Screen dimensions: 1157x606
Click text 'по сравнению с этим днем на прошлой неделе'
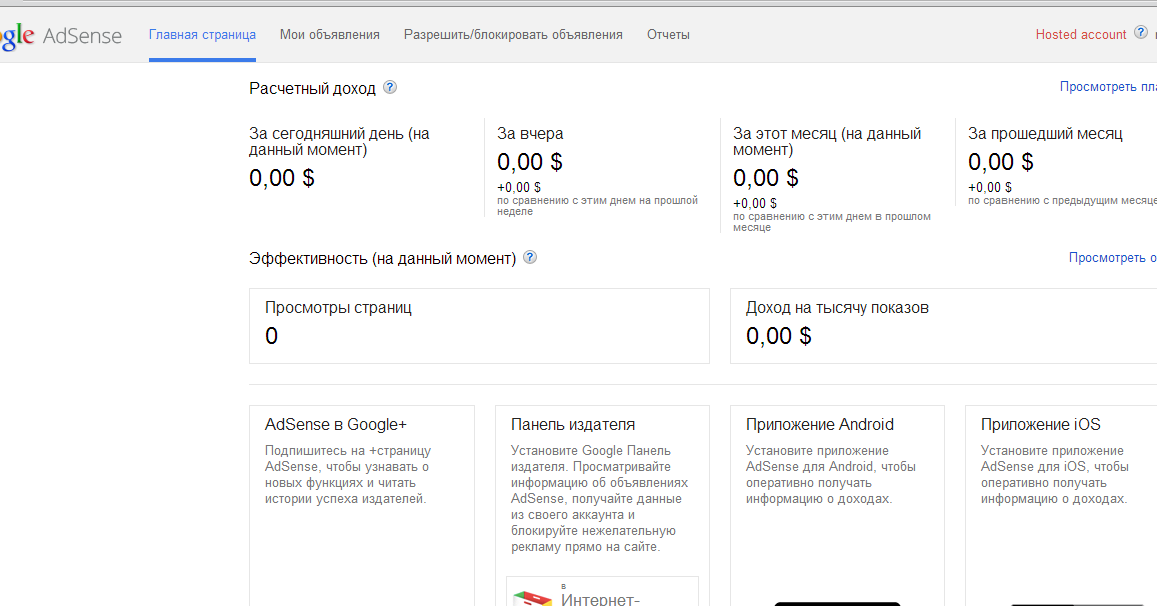click(x=598, y=206)
